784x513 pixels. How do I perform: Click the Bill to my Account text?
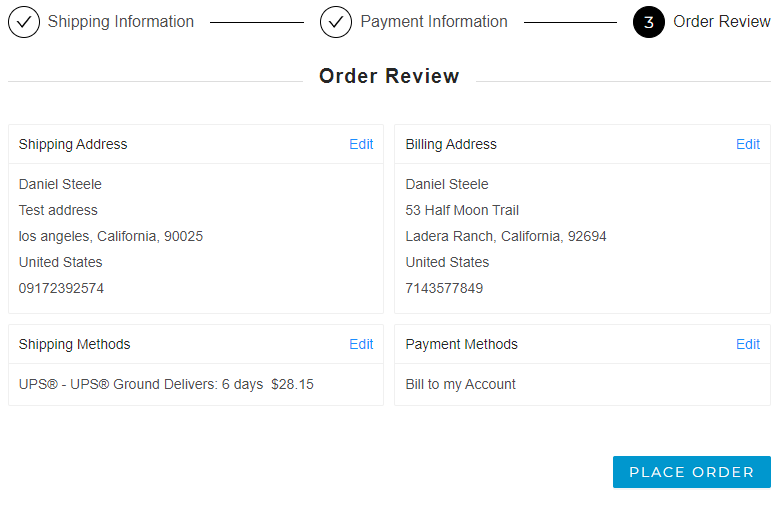(x=460, y=384)
